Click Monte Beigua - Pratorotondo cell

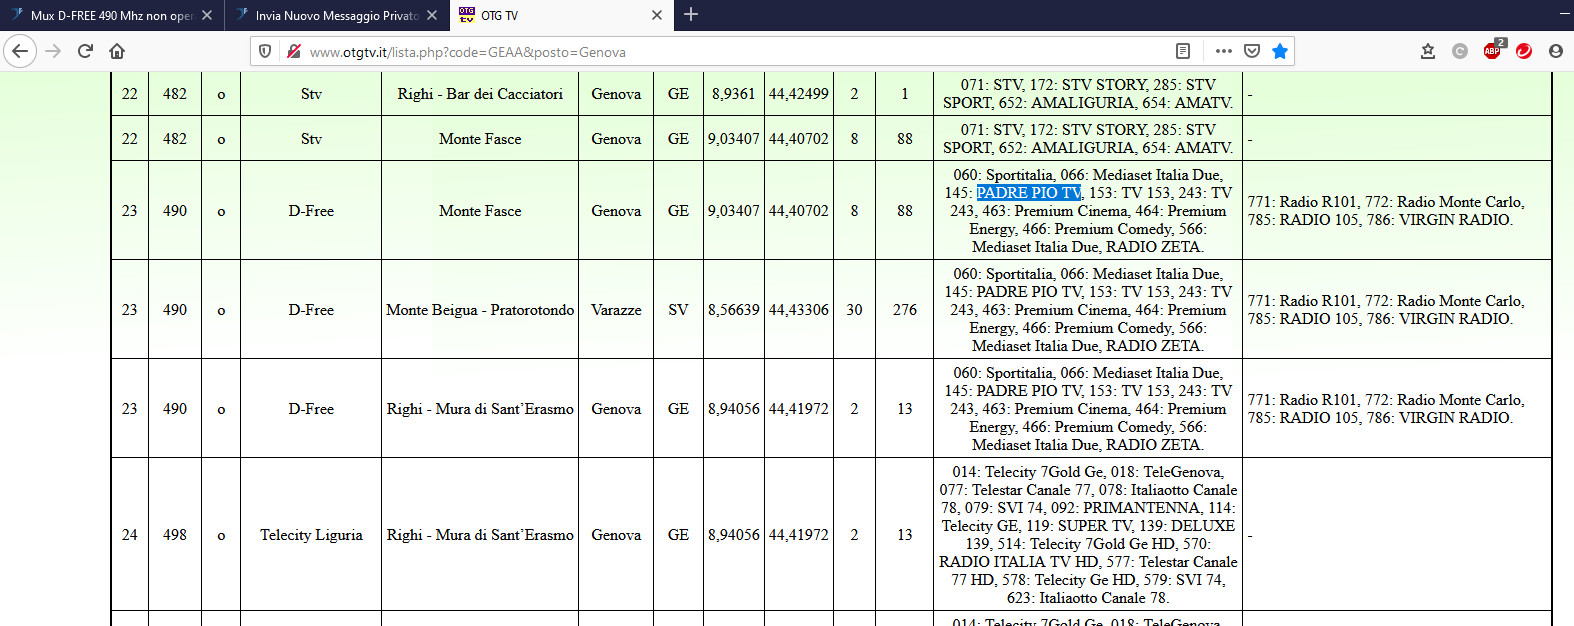point(480,310)
